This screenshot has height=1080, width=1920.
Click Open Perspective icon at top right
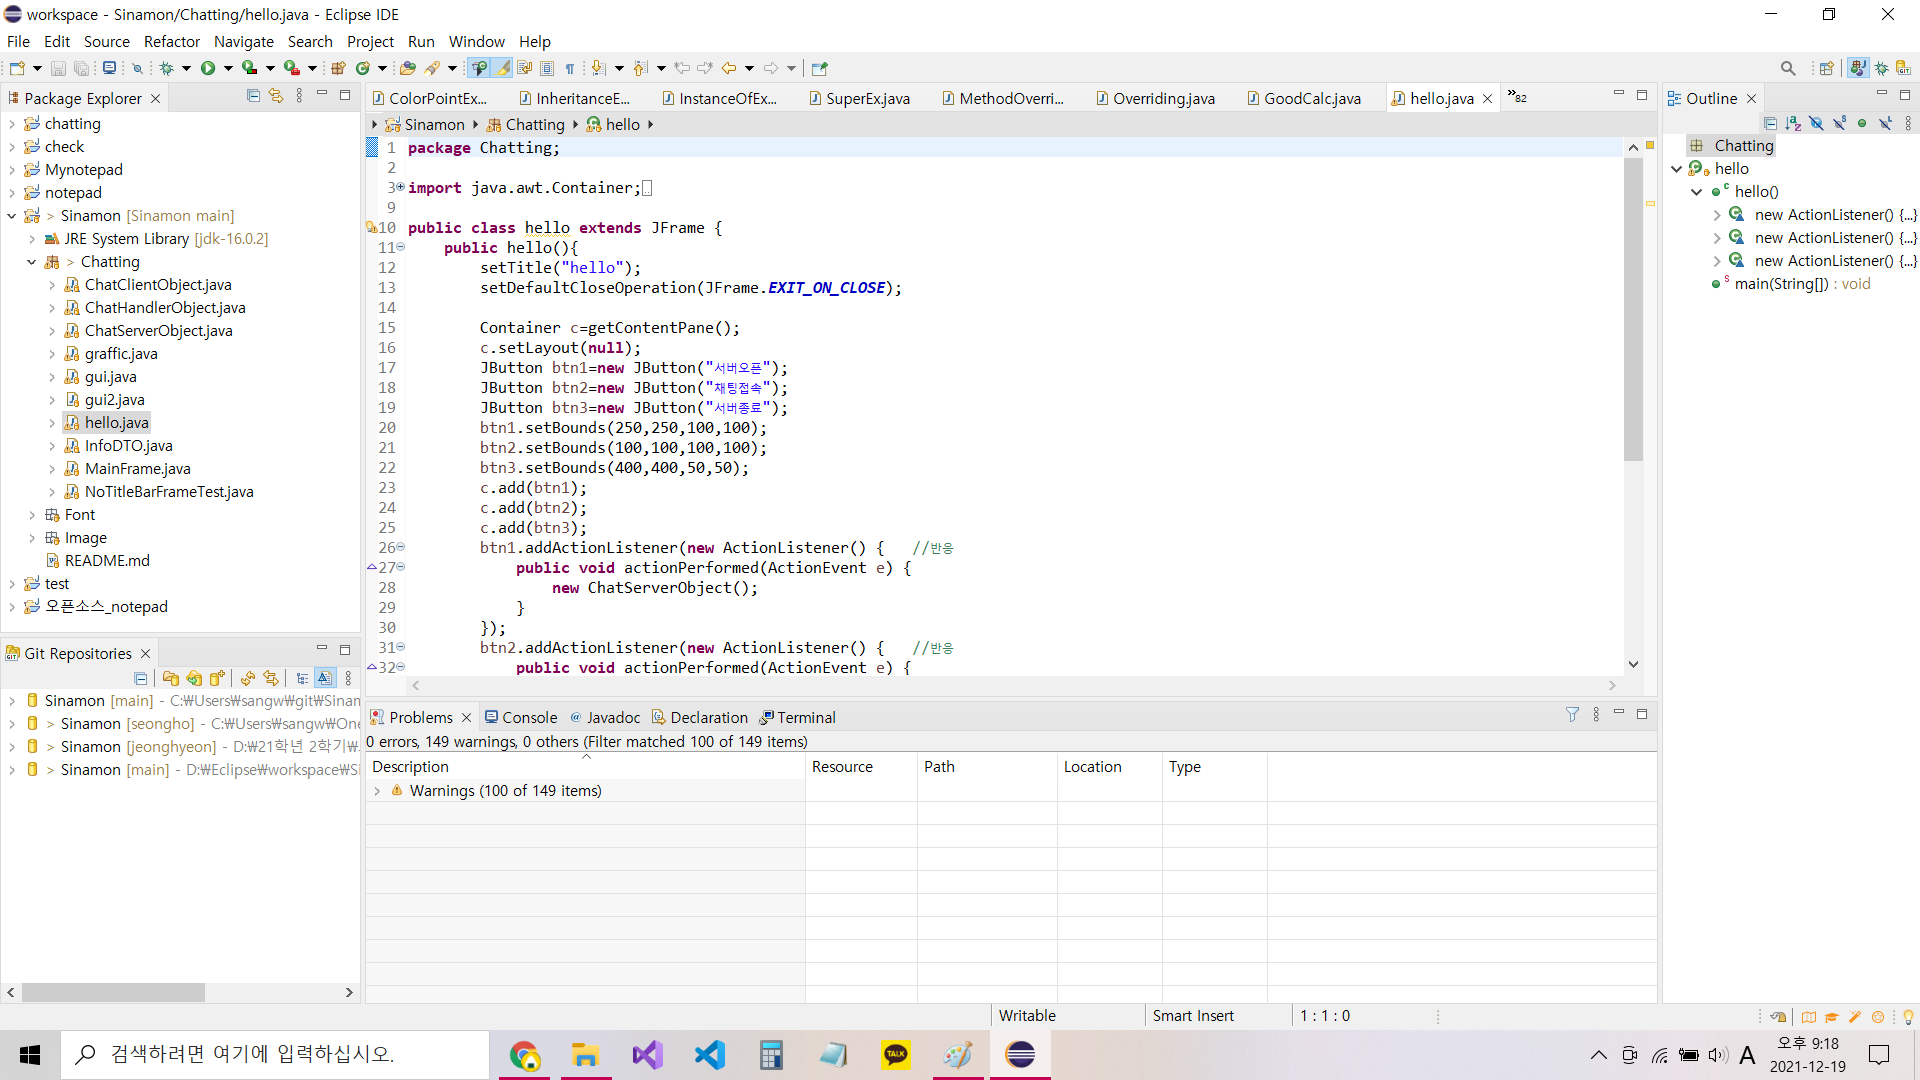coord(1826,68)
